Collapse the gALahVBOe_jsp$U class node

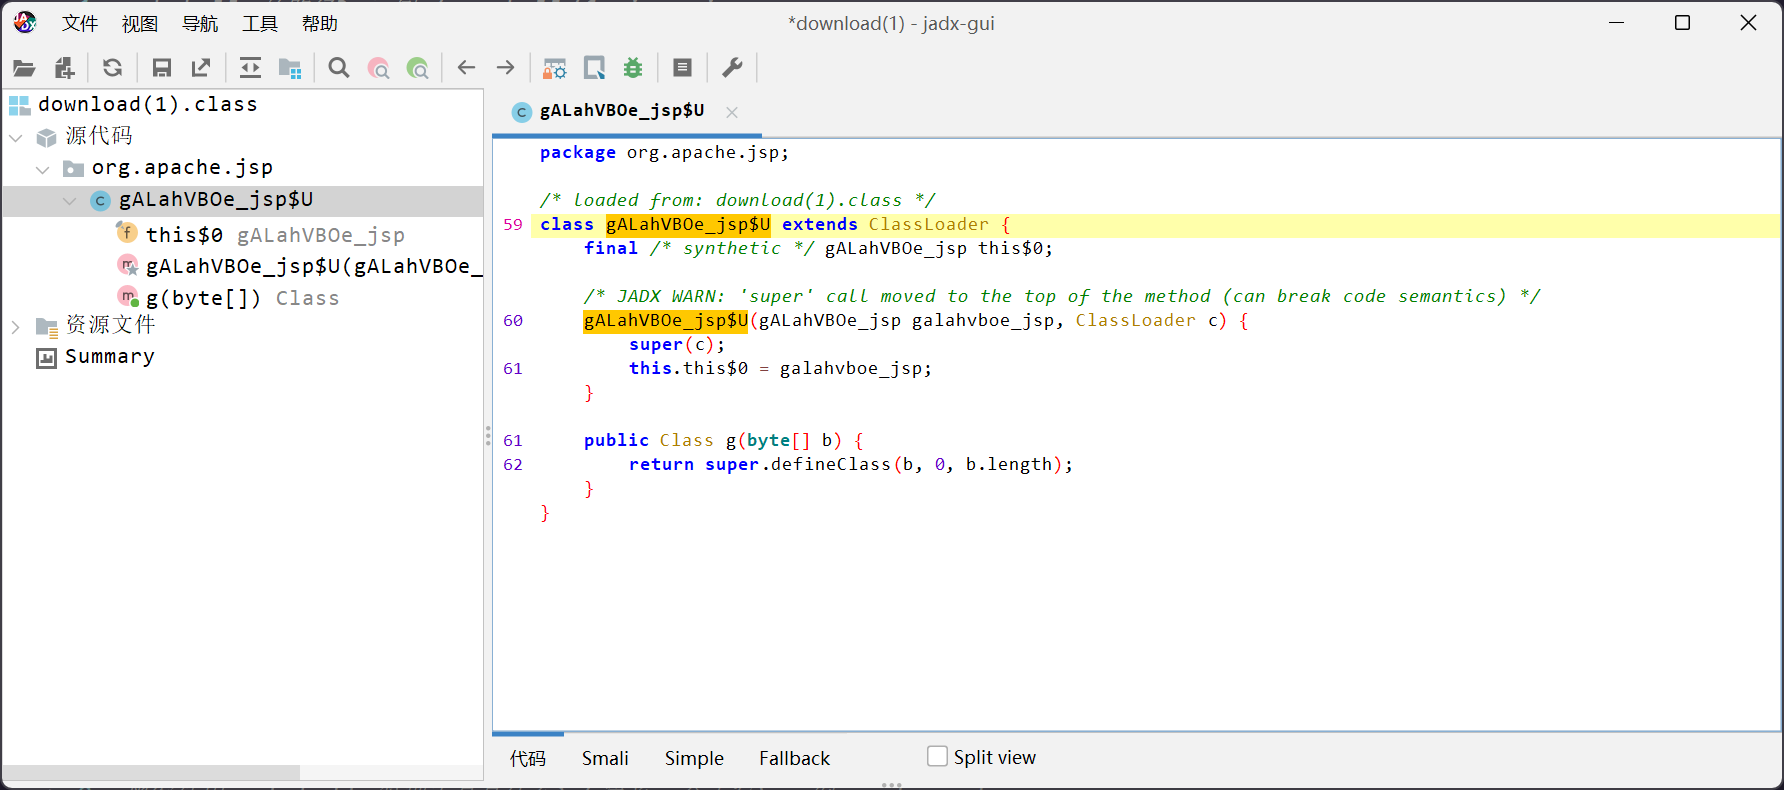pyautogui.click(x=69, y=201)
